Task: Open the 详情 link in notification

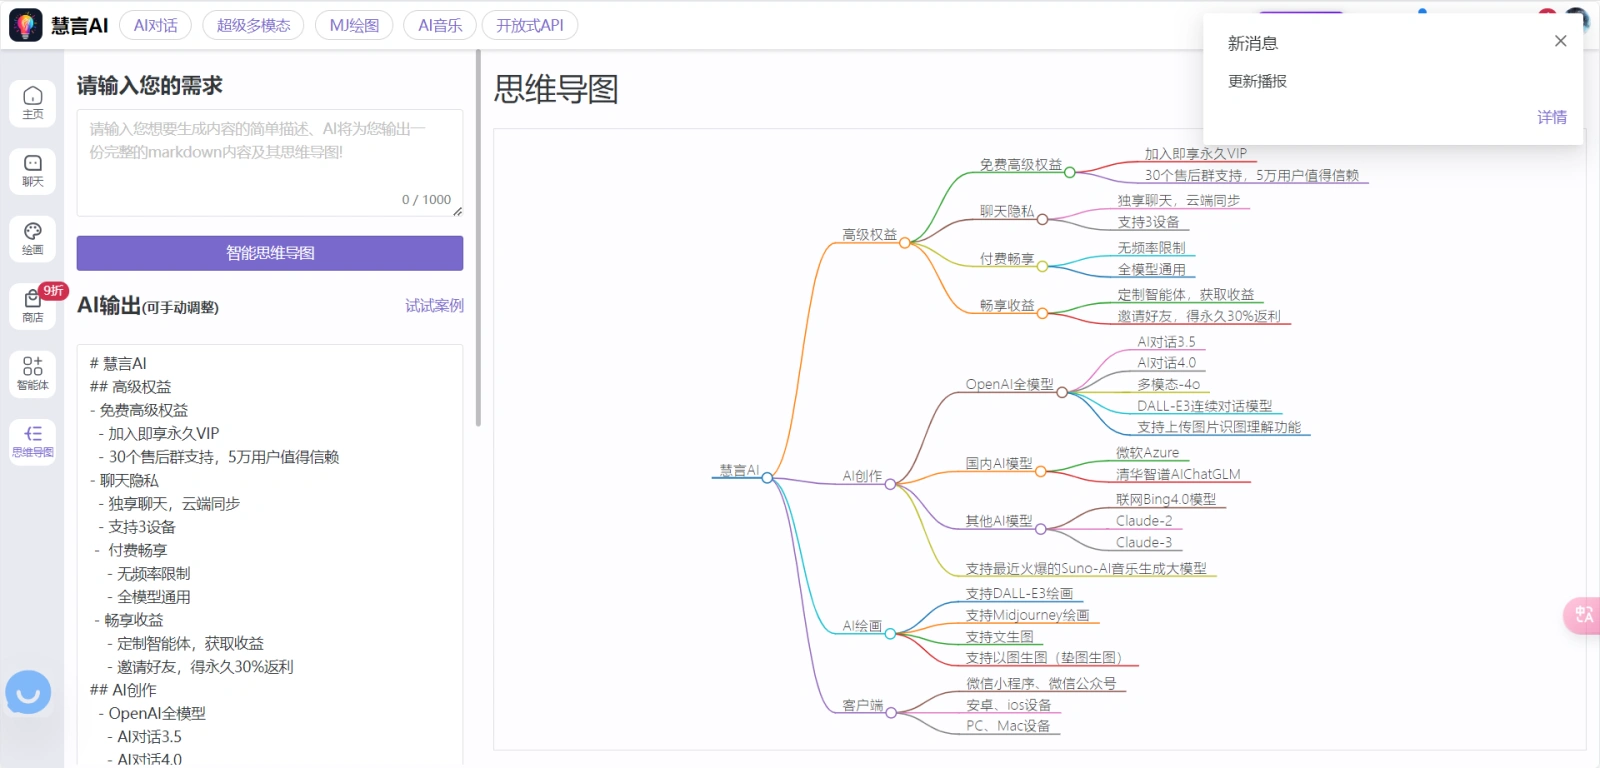Action: coord(1552,117)
